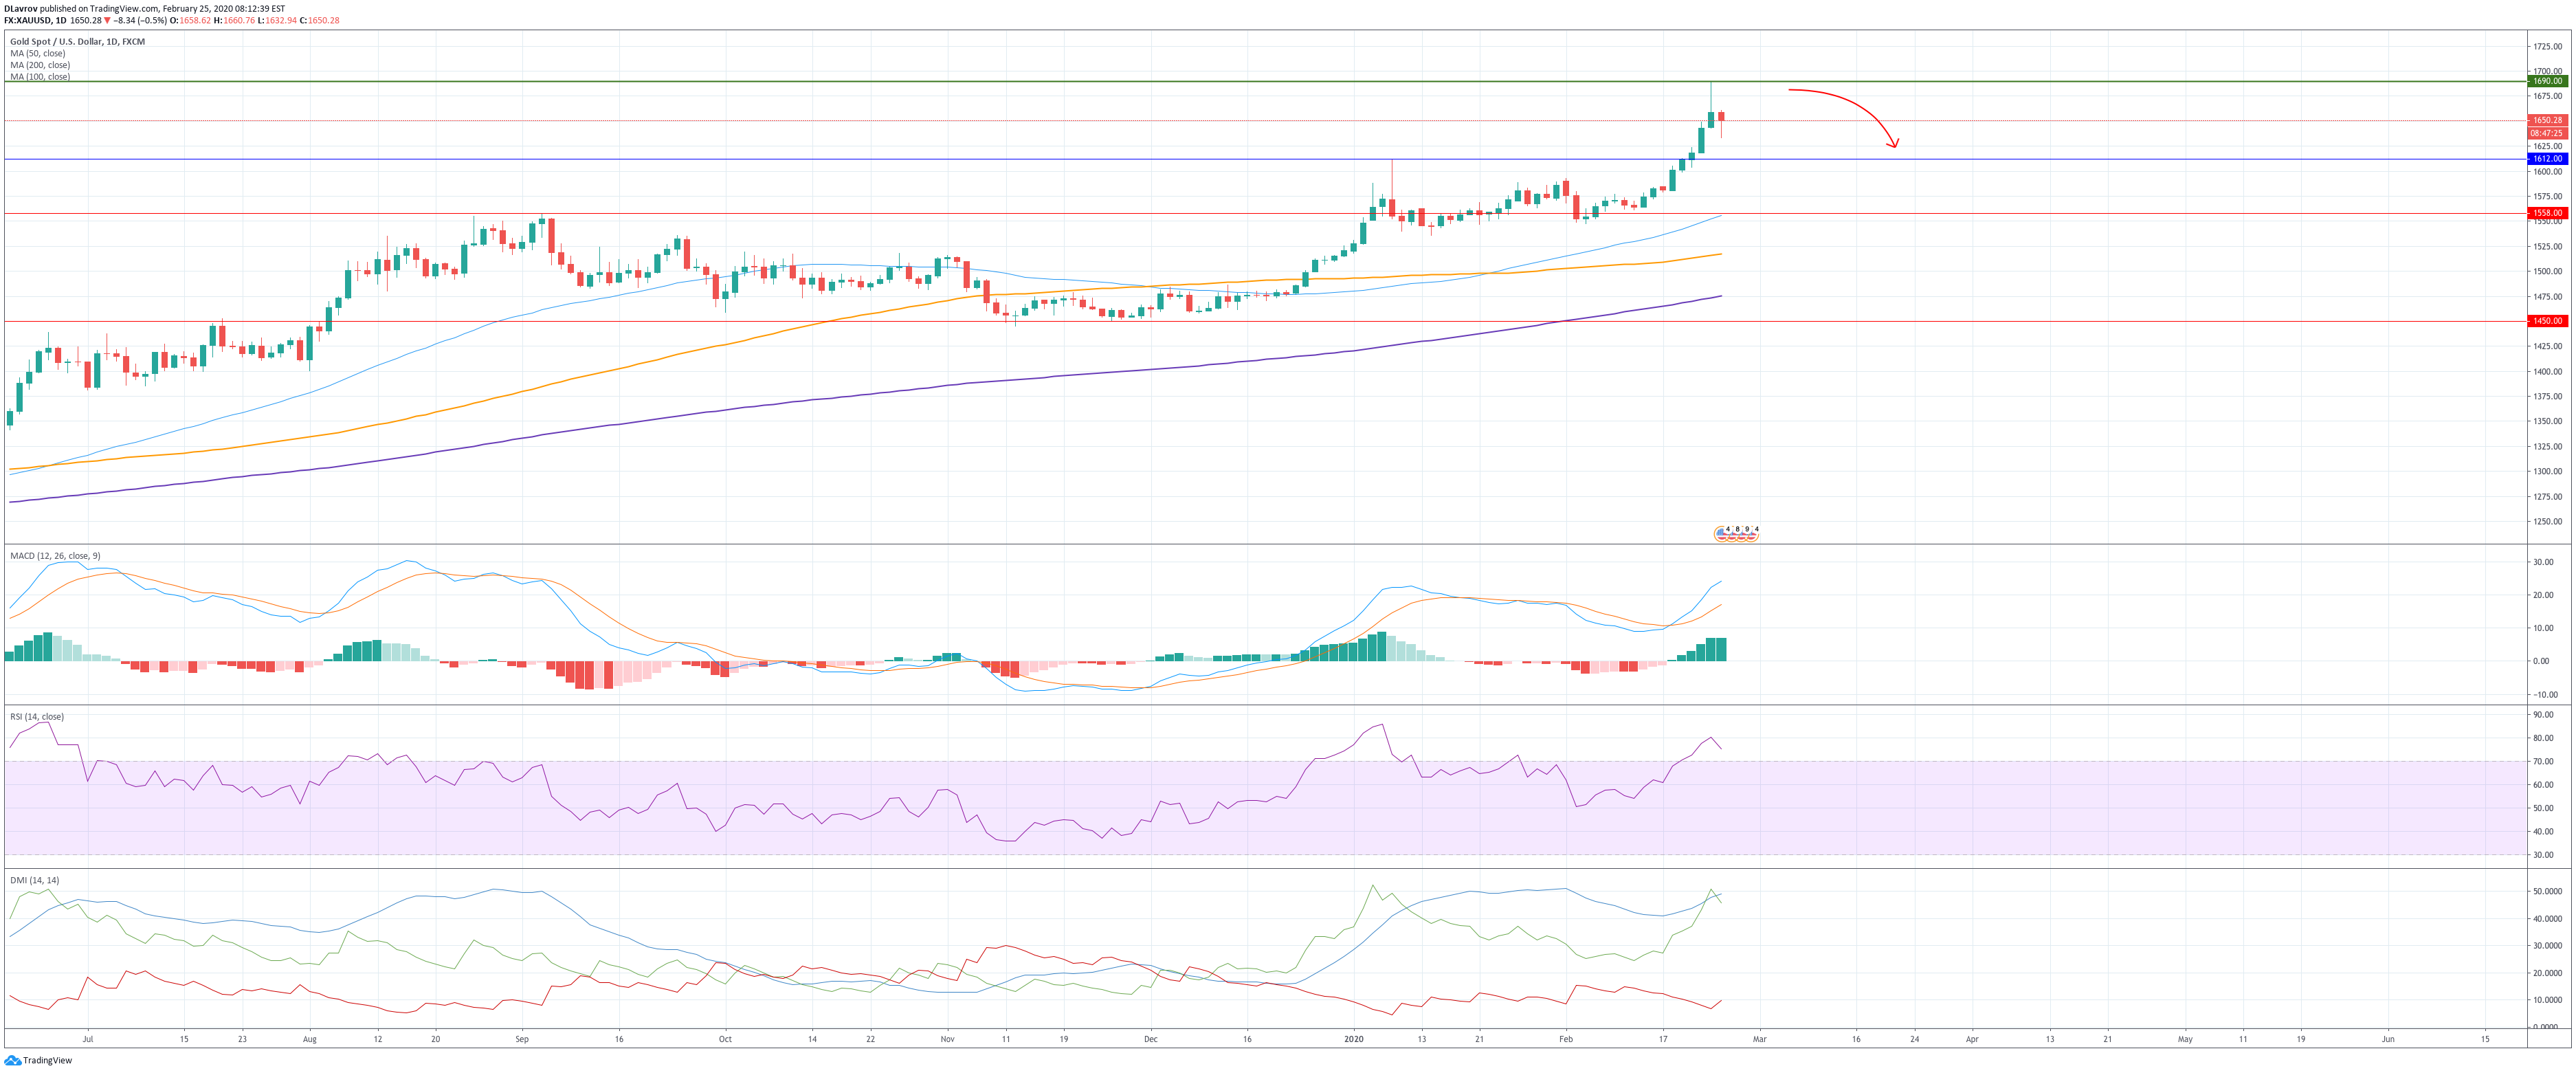Click the leftmost US flag economic event icon

pyautogui.click(x=1721, y=534)
